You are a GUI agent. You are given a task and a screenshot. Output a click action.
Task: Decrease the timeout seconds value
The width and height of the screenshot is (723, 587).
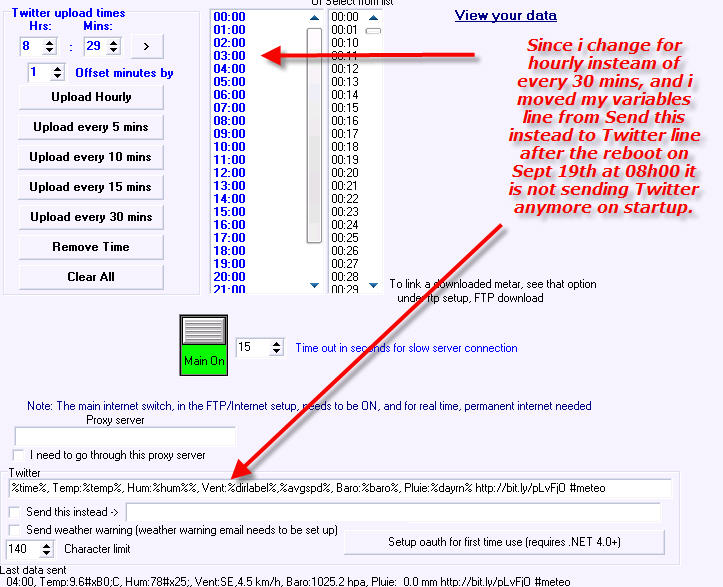pos(276,351)
